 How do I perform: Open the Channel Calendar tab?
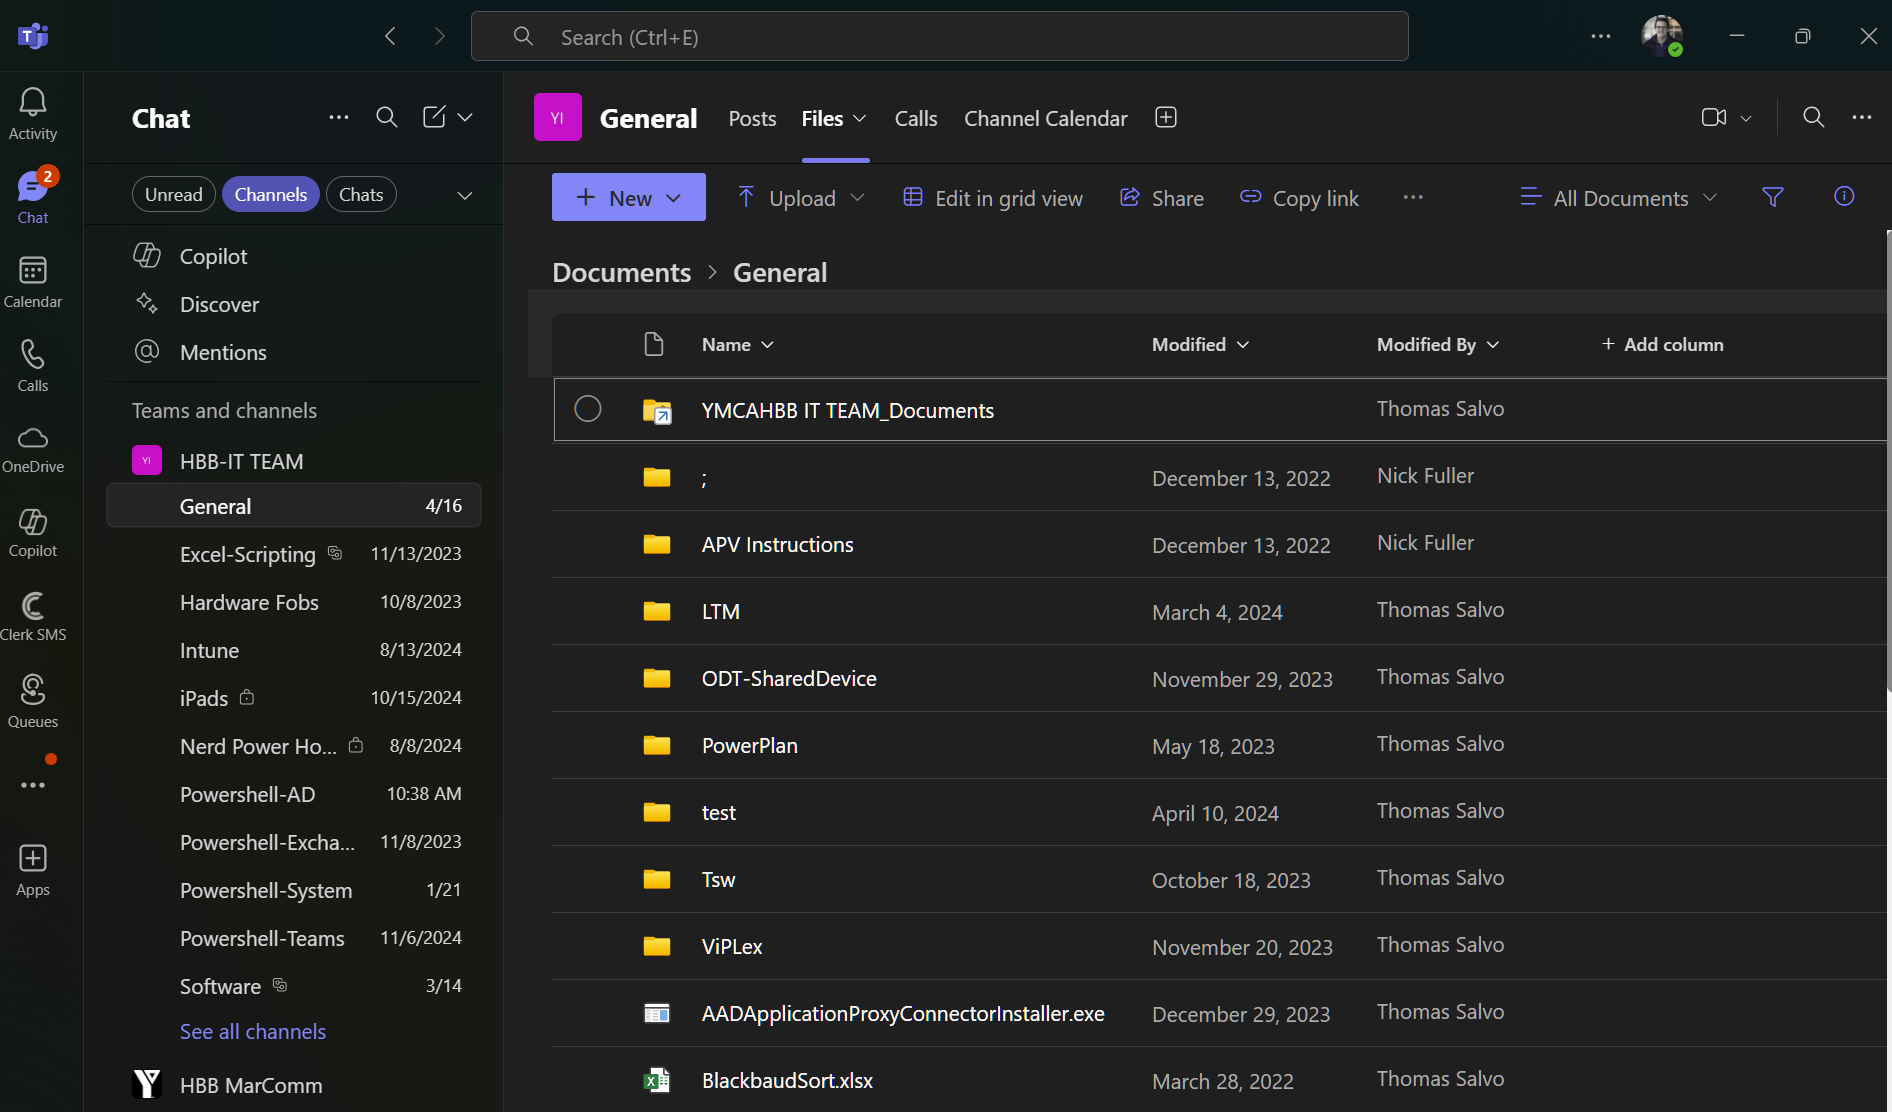click(x=1045, y=118)
